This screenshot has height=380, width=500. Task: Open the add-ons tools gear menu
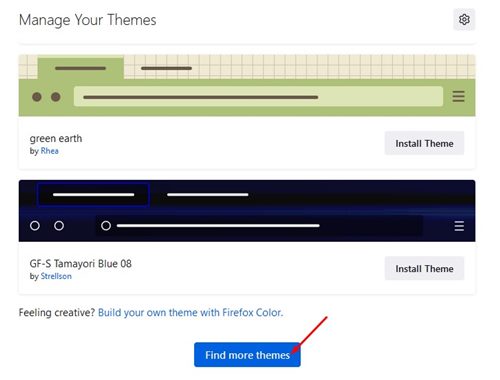click(x=464, y=20)
